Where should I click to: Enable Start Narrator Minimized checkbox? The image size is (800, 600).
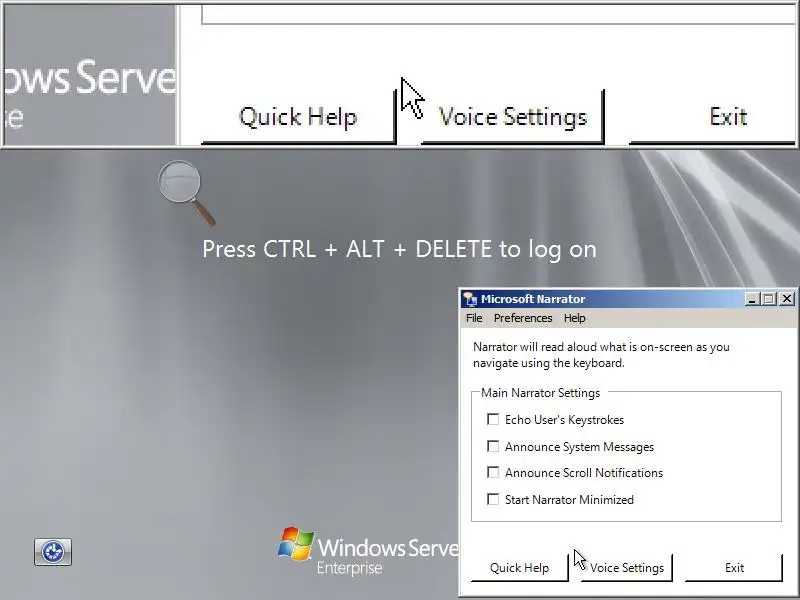(493, 499)
